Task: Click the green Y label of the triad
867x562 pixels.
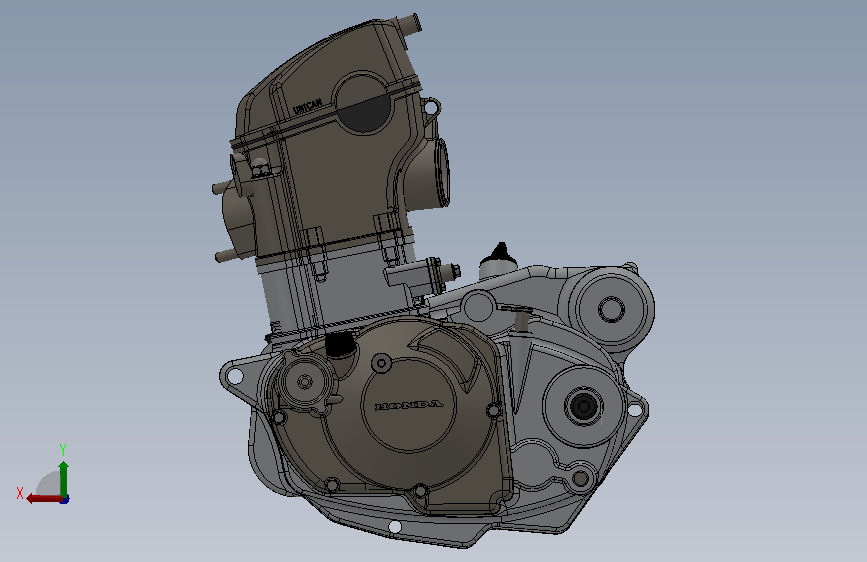Action: pos(63,449)
